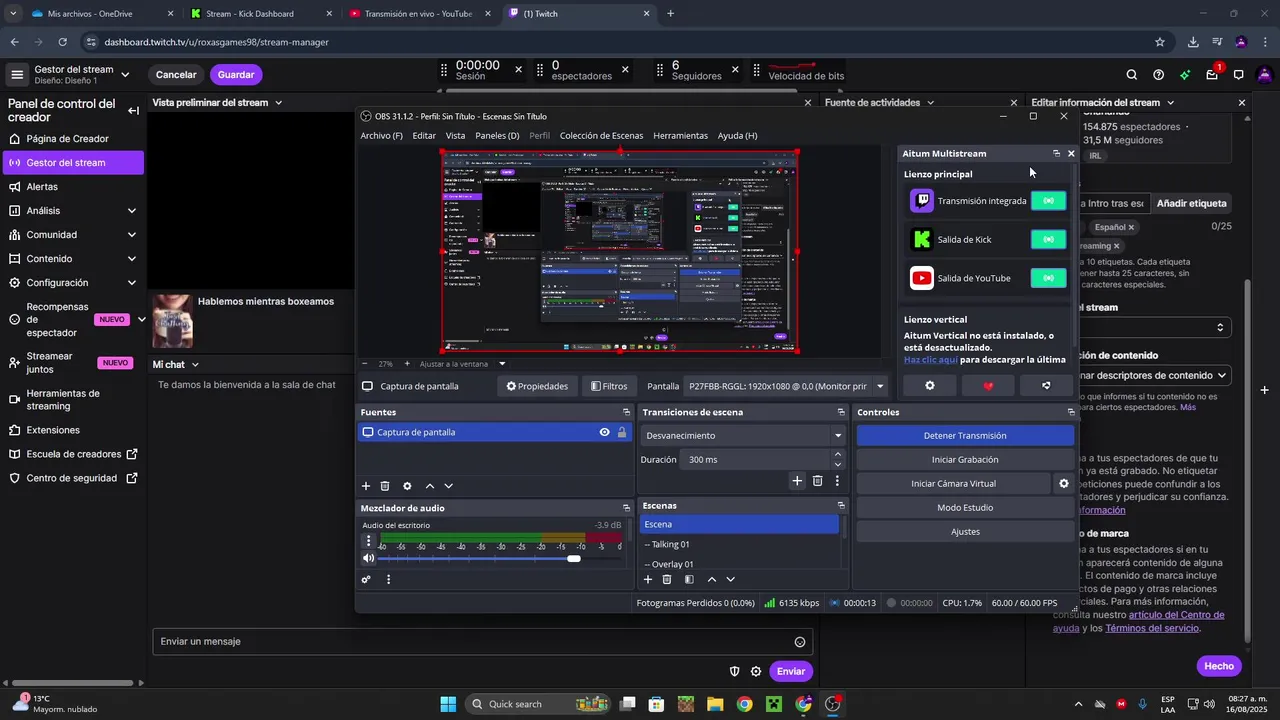Toggle Salida de Kick output

click(x=1048, y=240)
